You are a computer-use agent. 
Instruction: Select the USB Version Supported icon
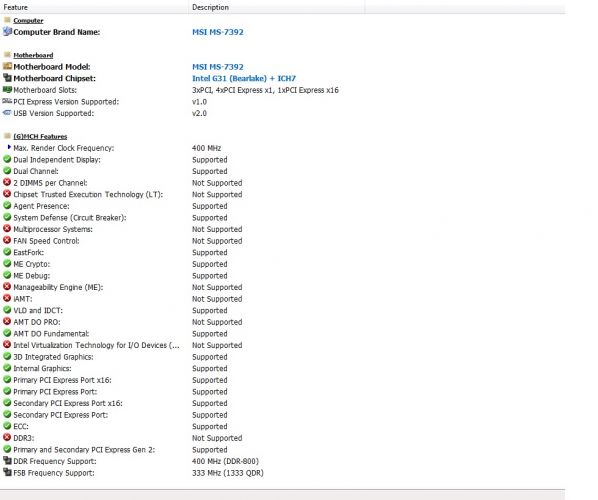[x=7, y=113]
